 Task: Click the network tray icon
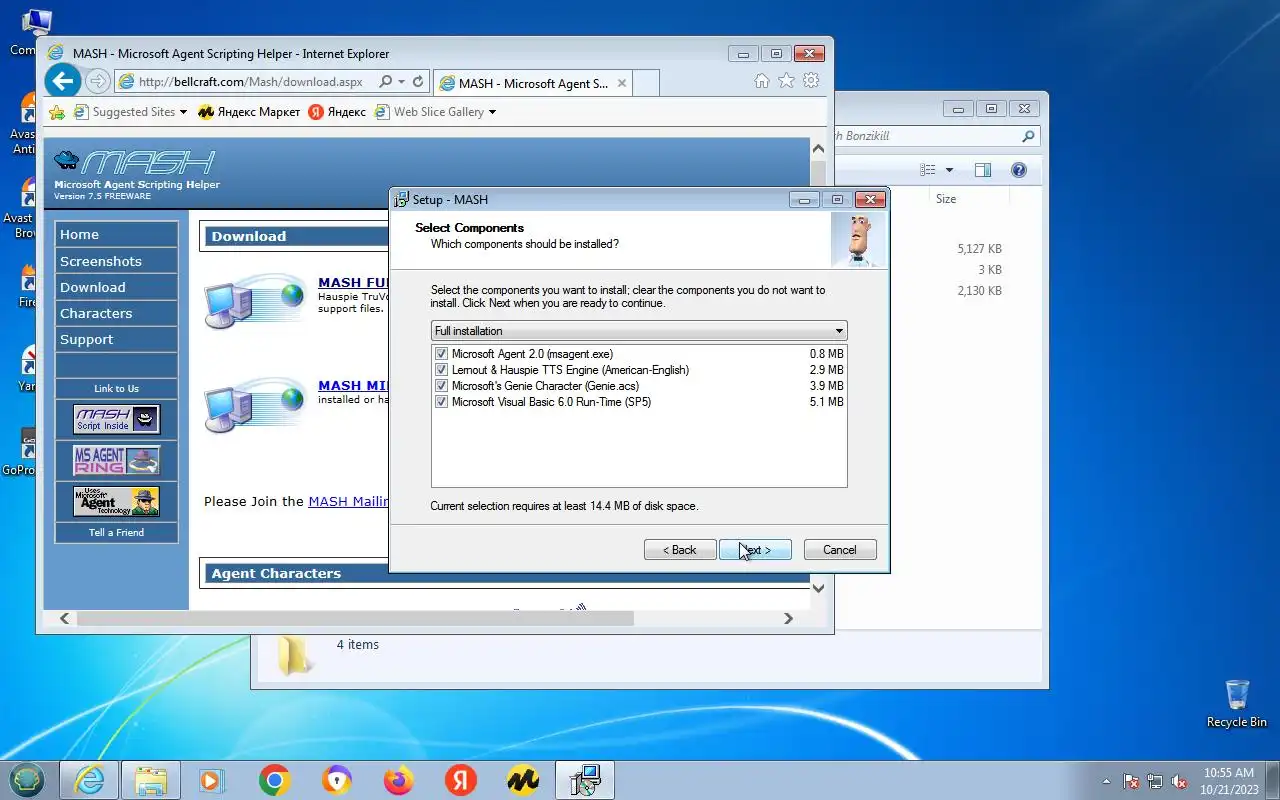coord(1156,781)
